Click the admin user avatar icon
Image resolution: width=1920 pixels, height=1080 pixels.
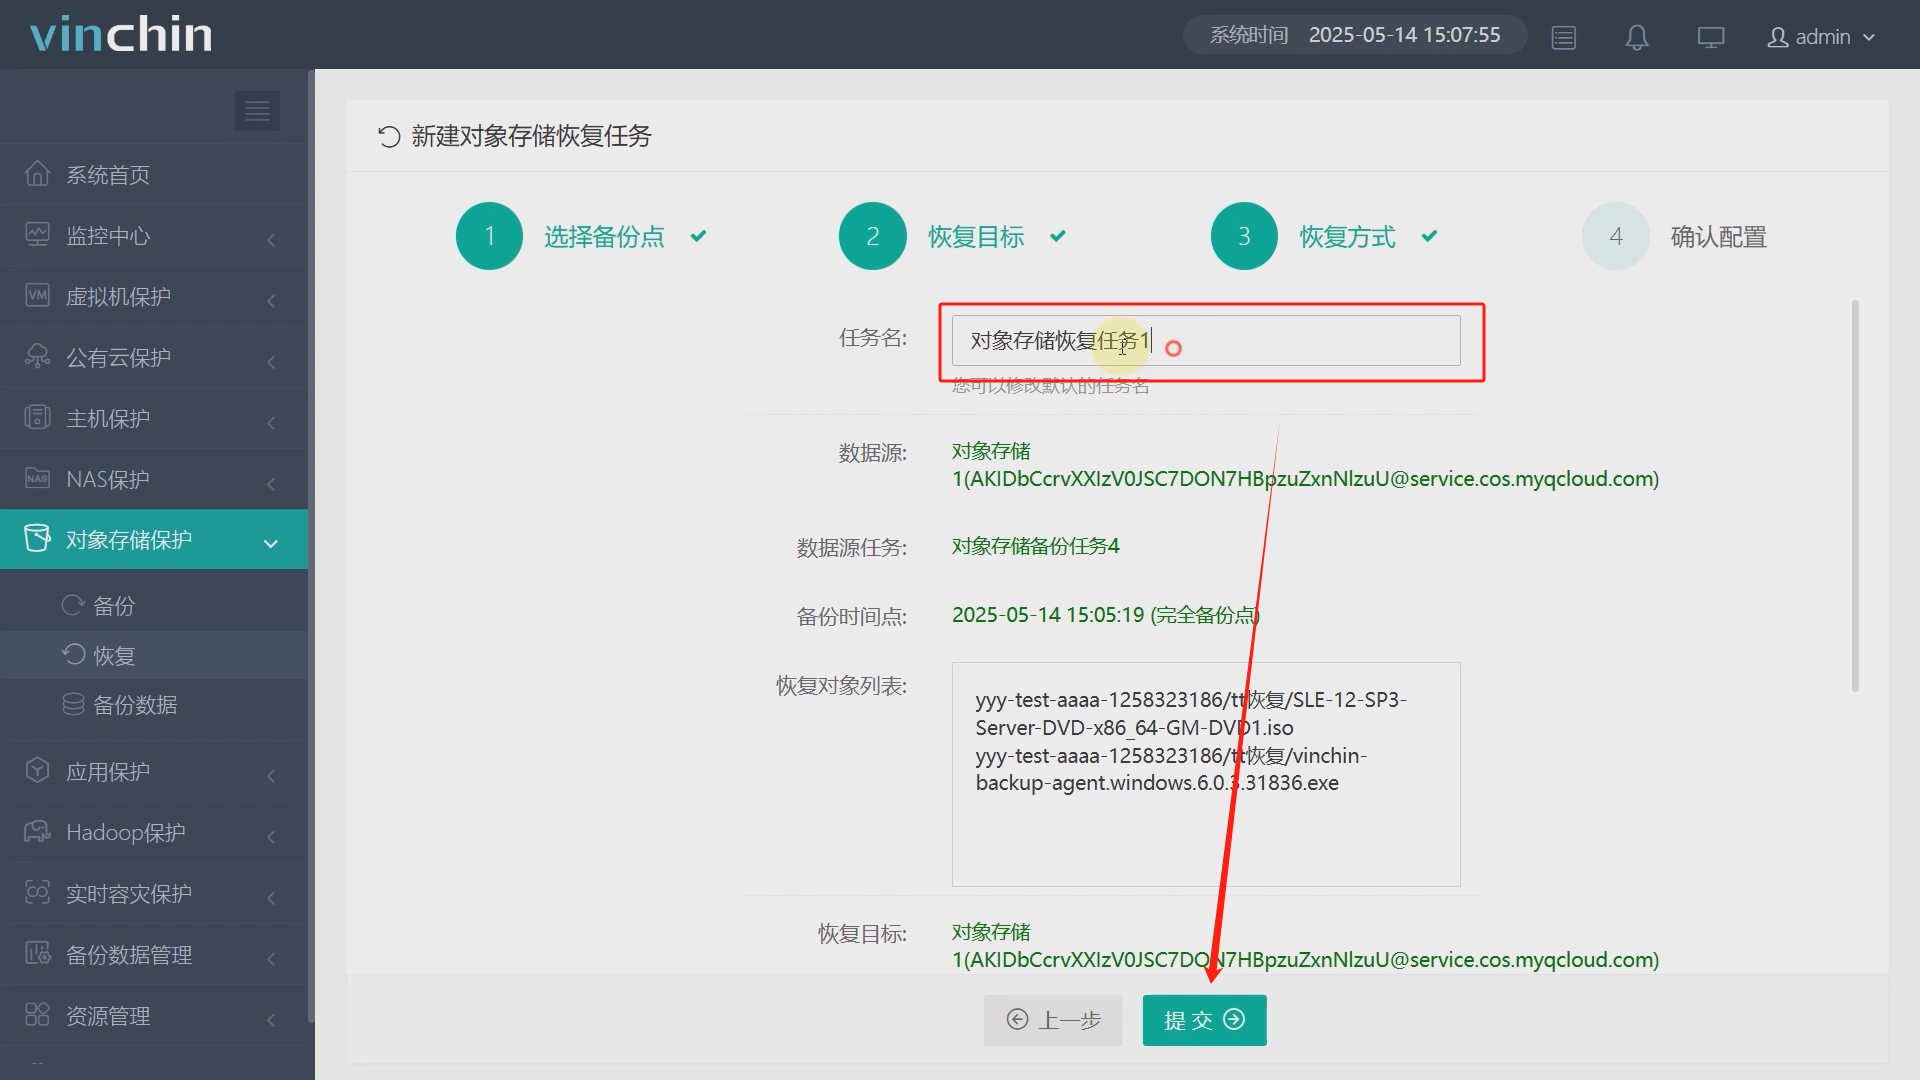(x=1778, y=38)
